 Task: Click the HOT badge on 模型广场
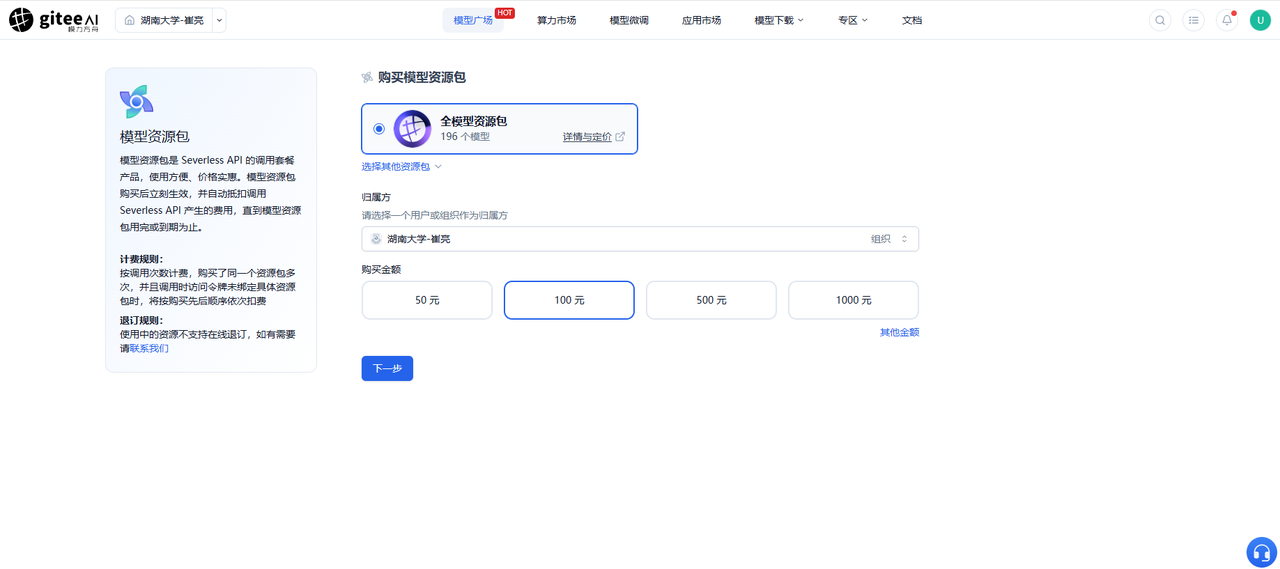tap(505, 13)
